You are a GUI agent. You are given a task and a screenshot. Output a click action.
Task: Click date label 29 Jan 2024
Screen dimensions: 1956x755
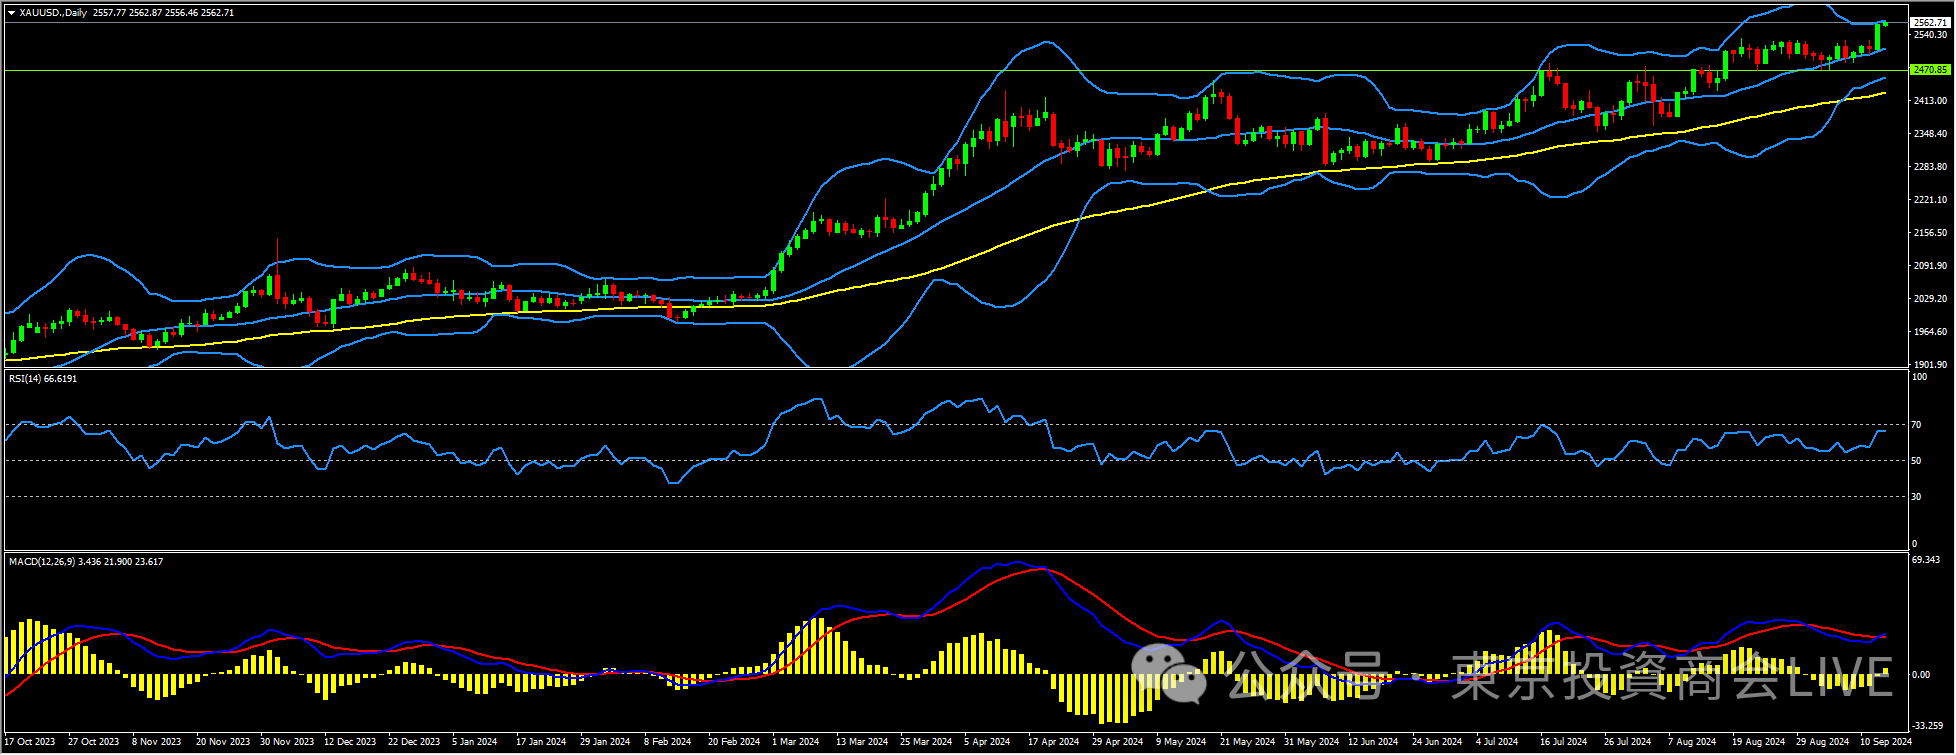[x=605, y=742]
